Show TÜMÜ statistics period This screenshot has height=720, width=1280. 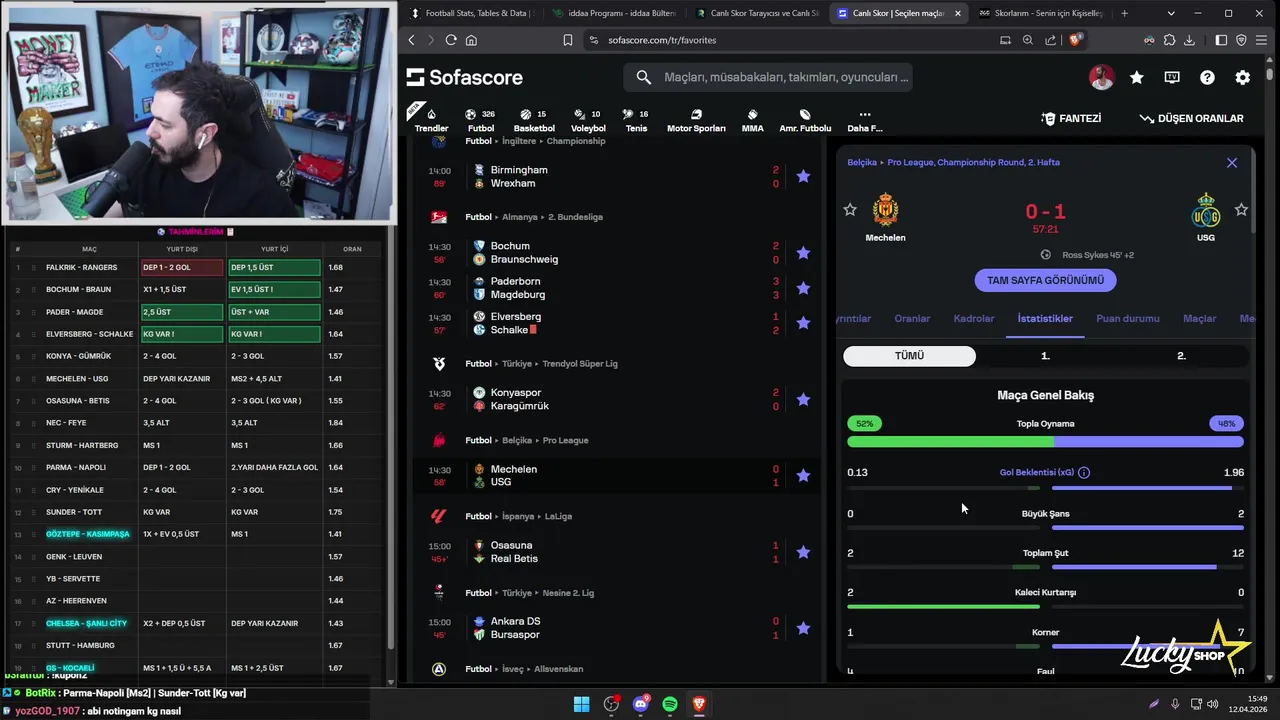(909, 356)
